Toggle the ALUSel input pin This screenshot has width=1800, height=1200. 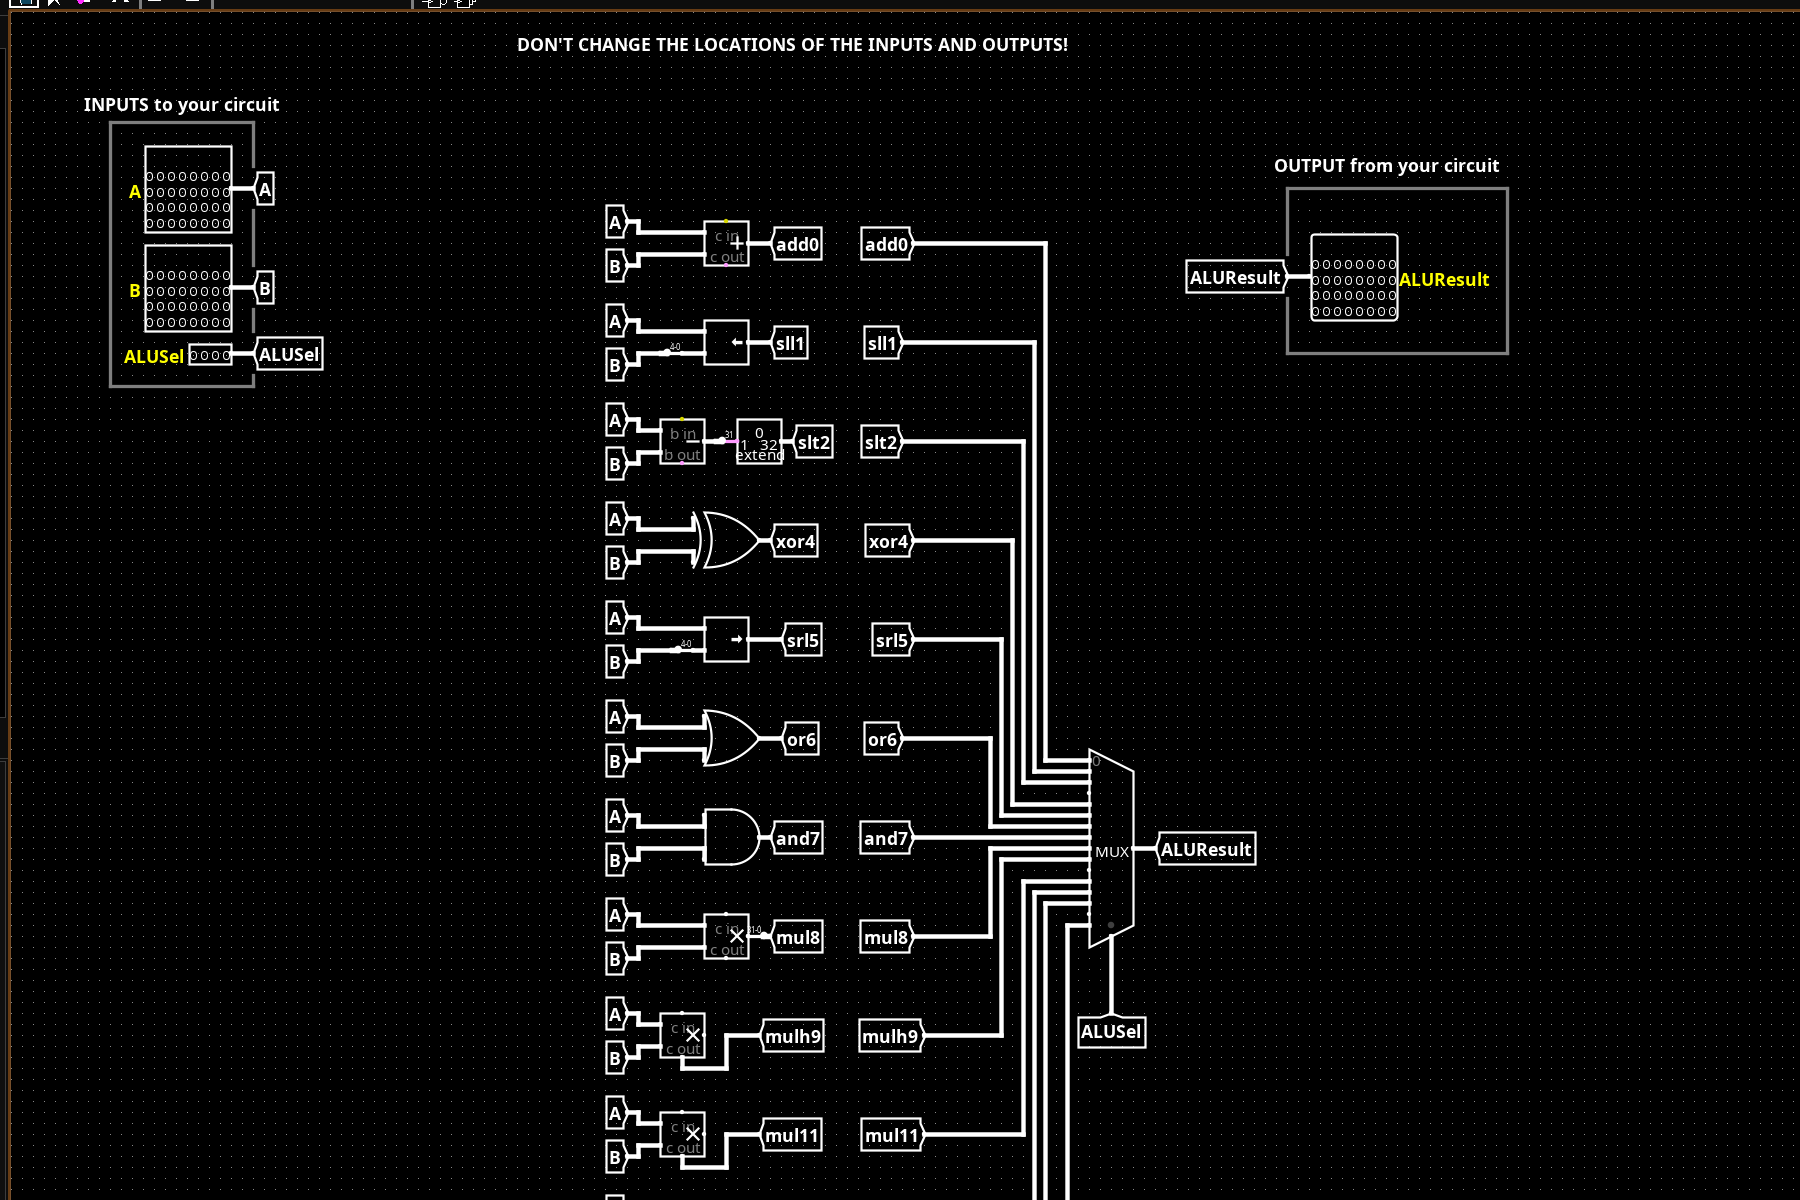pyautogui.click(x=210, y=355)
